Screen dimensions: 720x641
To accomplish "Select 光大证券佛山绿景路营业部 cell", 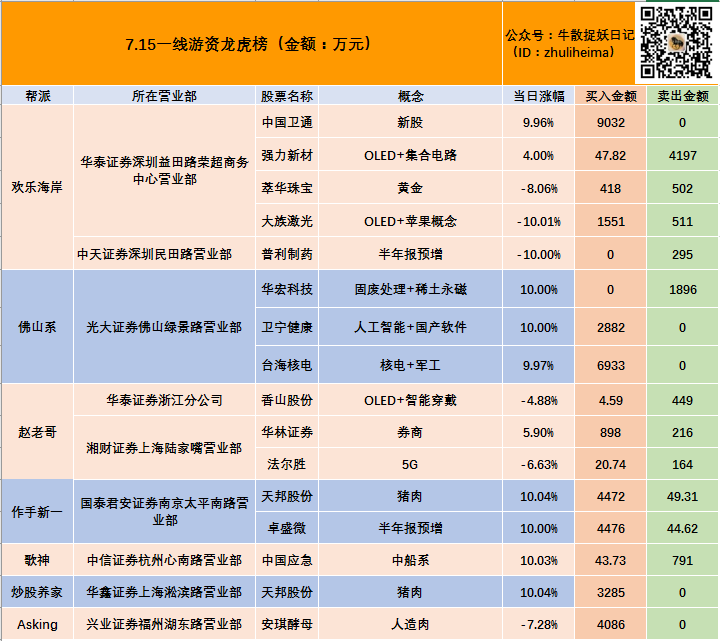I will point(165,327).
